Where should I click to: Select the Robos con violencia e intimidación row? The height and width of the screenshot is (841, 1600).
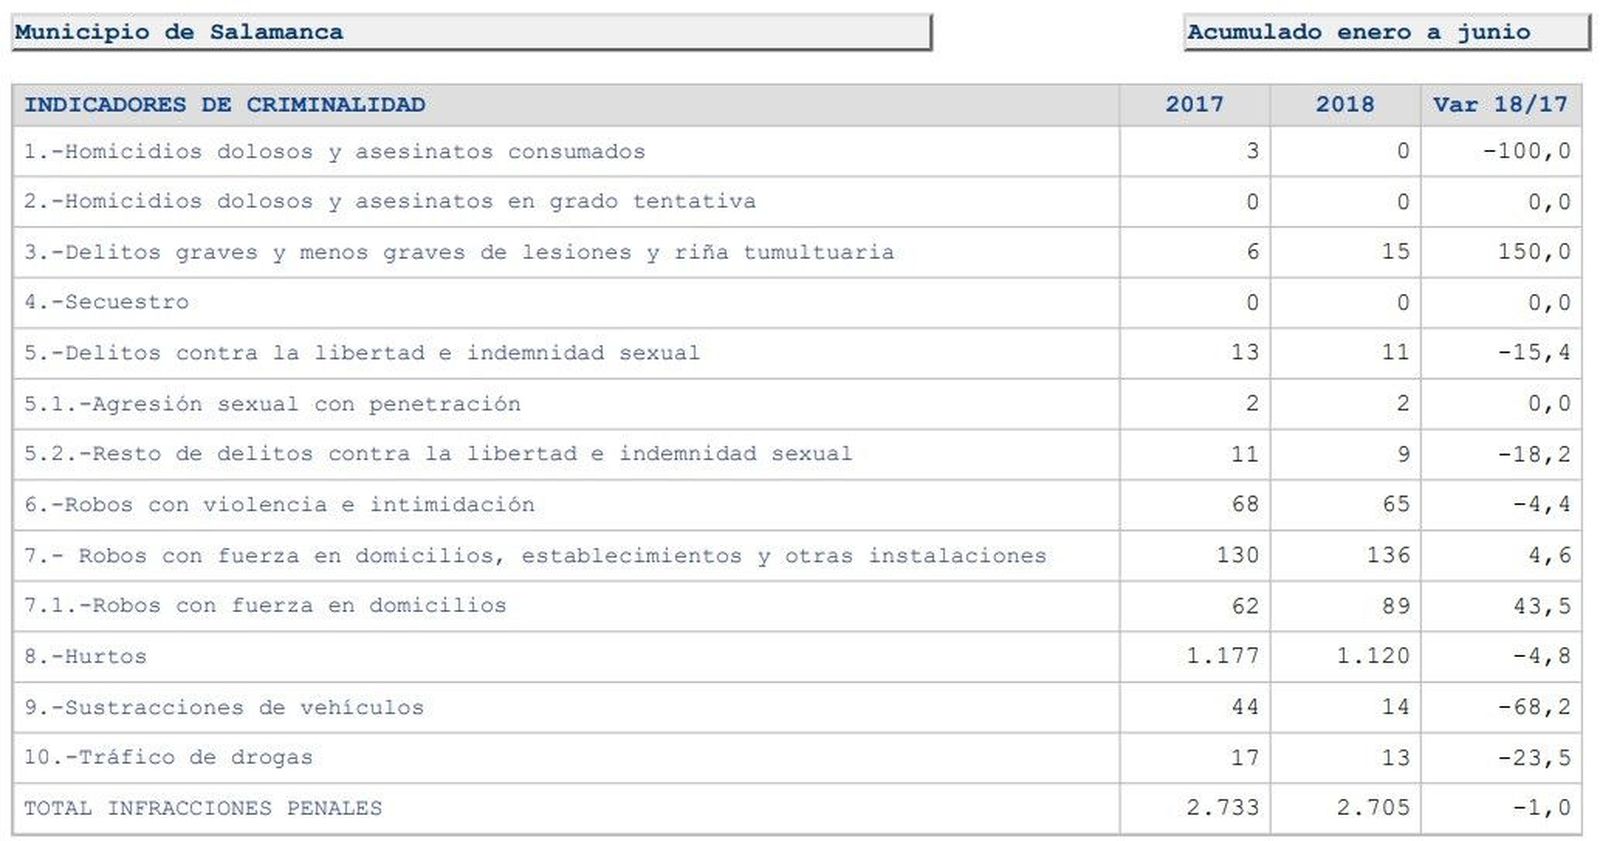pos(280,505)
